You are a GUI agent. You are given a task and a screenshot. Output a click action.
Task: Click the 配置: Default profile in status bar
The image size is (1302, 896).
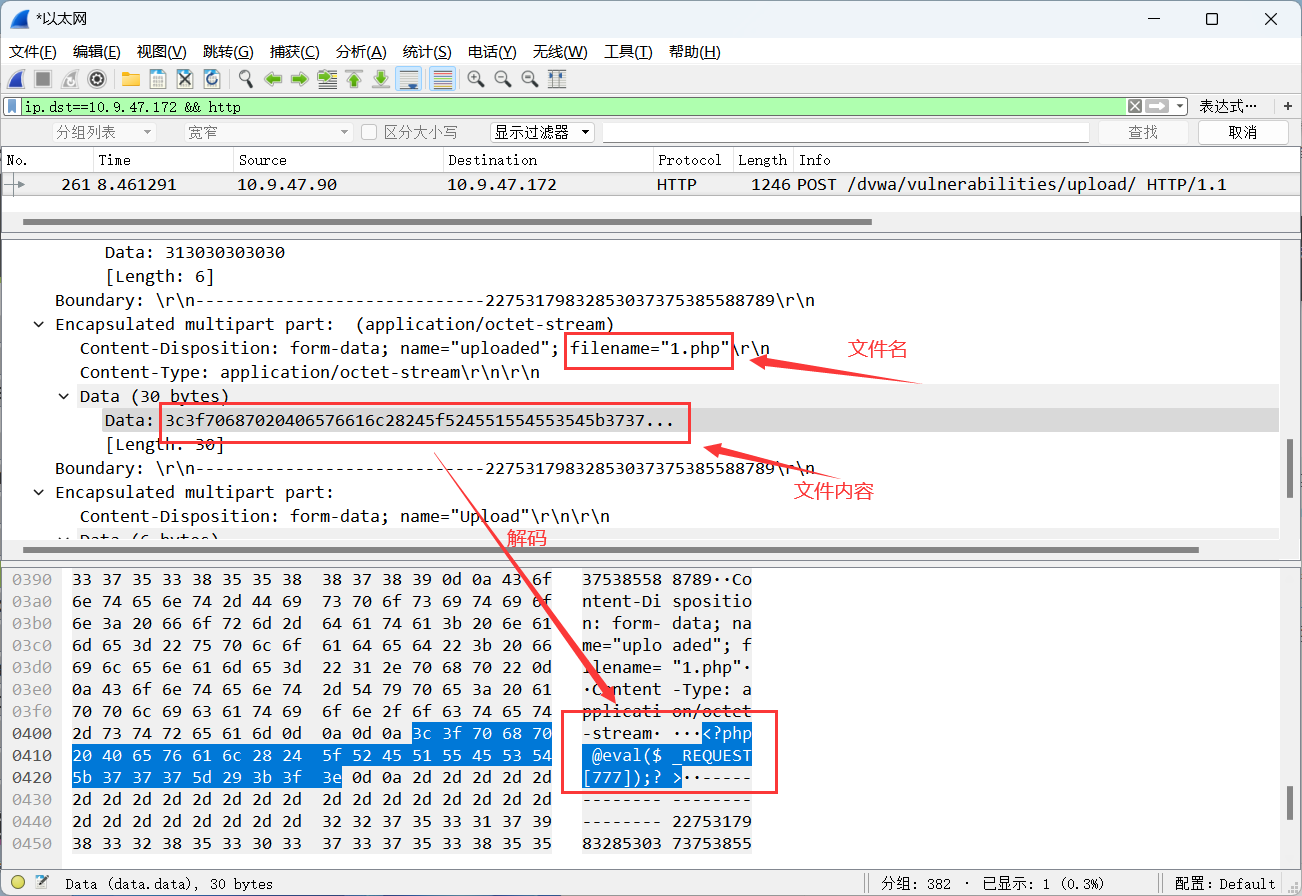coord(1225,884)
